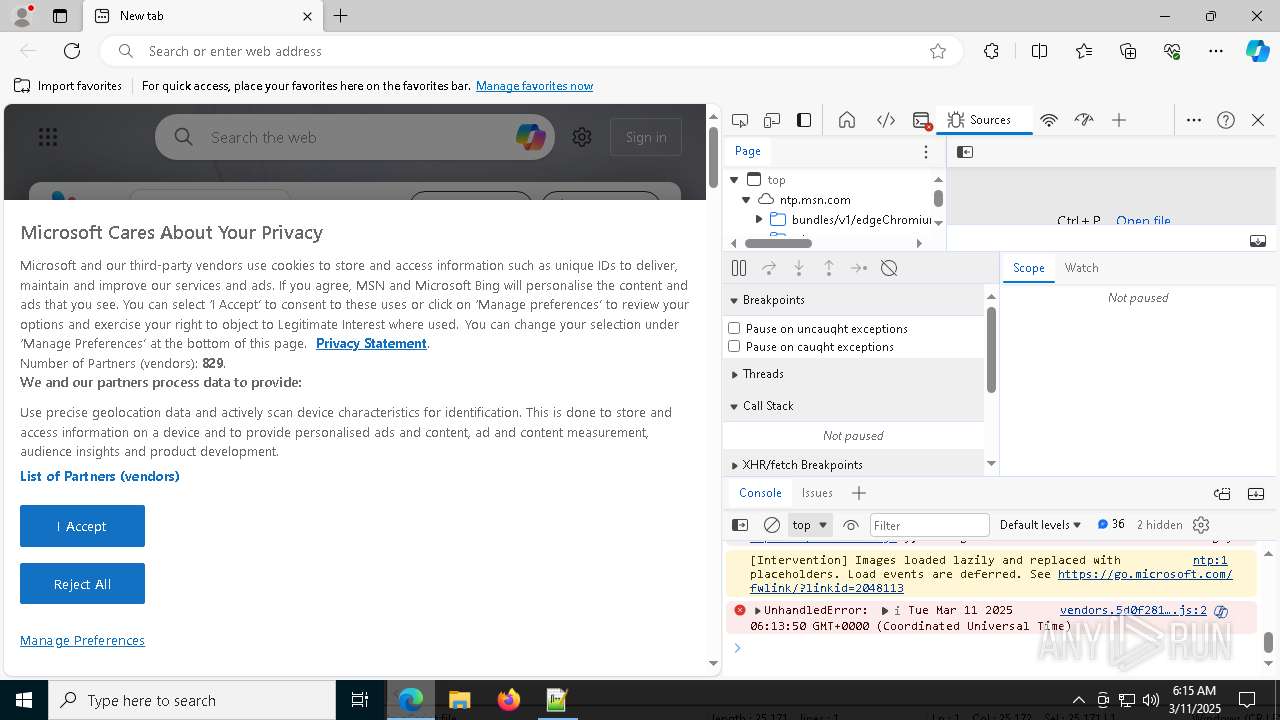Click the Sources navigator horizontal scrollbar

point(778,243)
